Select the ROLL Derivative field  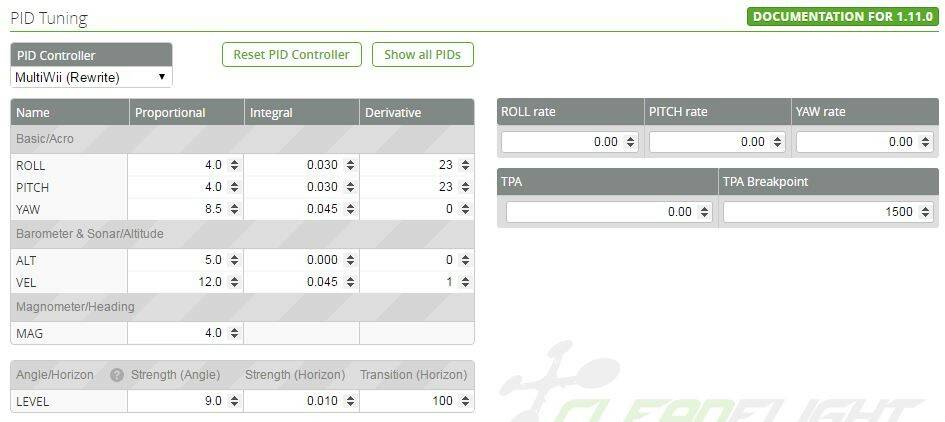[x=416, y=165]
